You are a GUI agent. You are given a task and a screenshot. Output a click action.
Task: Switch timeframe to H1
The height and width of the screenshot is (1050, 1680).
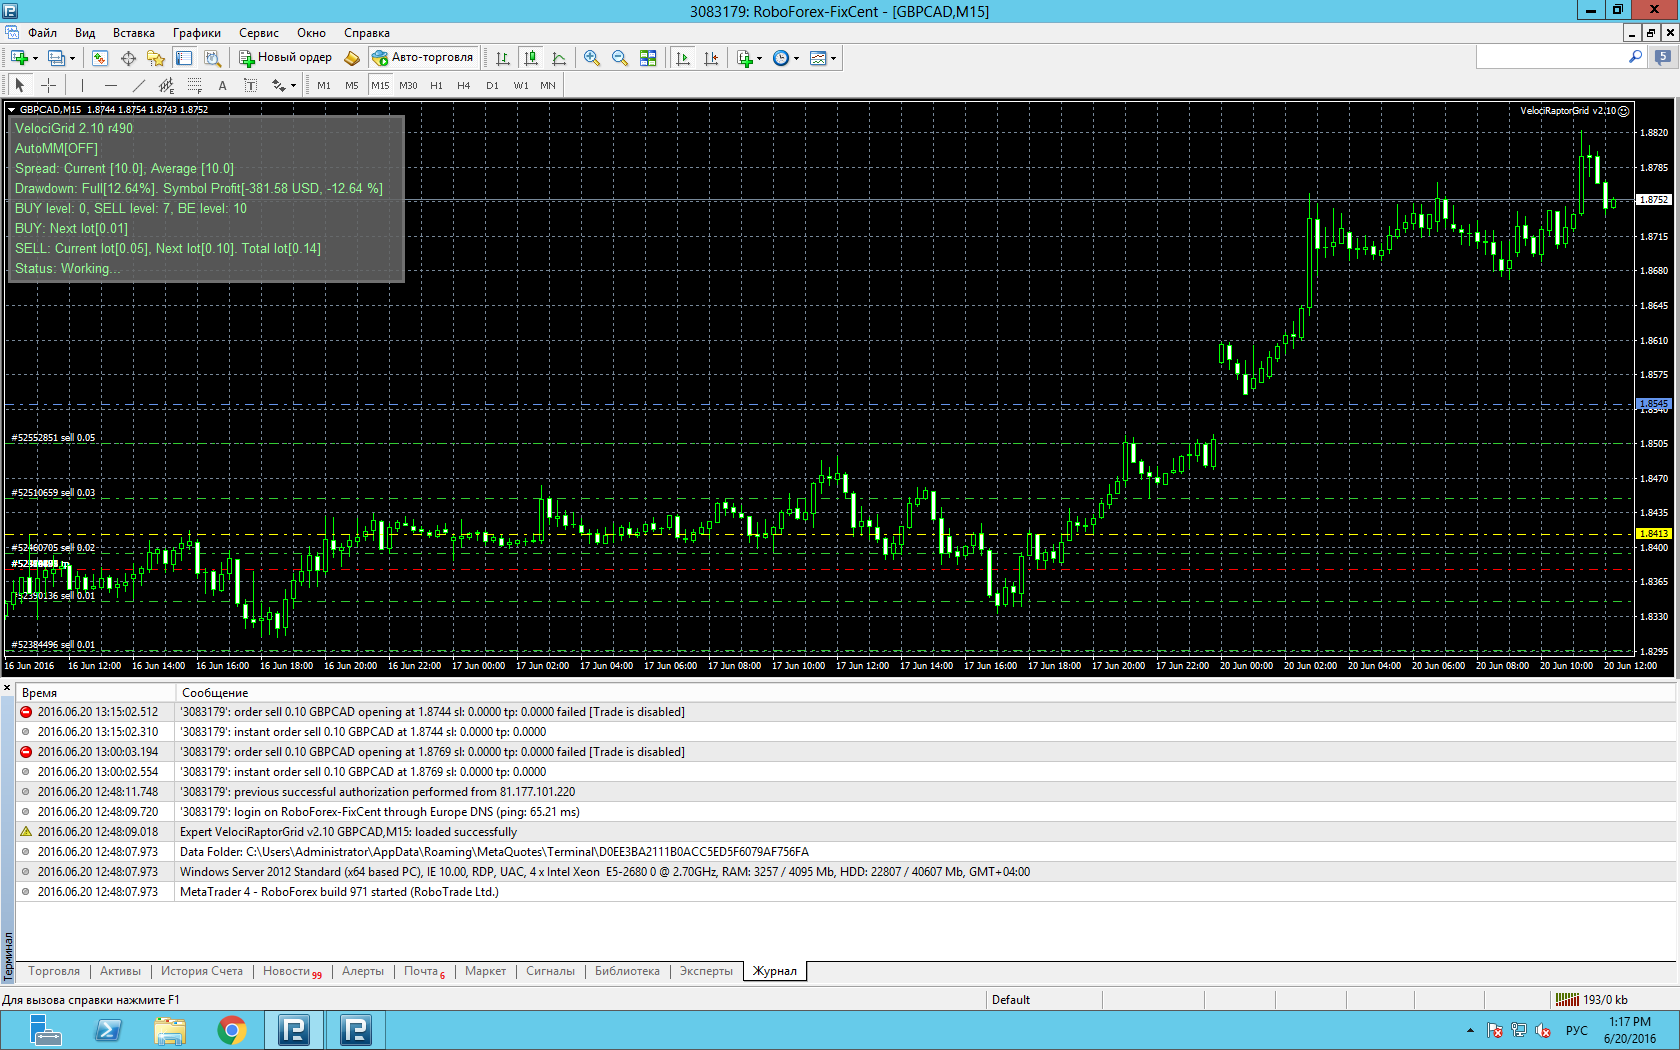(x=436, y=85)
